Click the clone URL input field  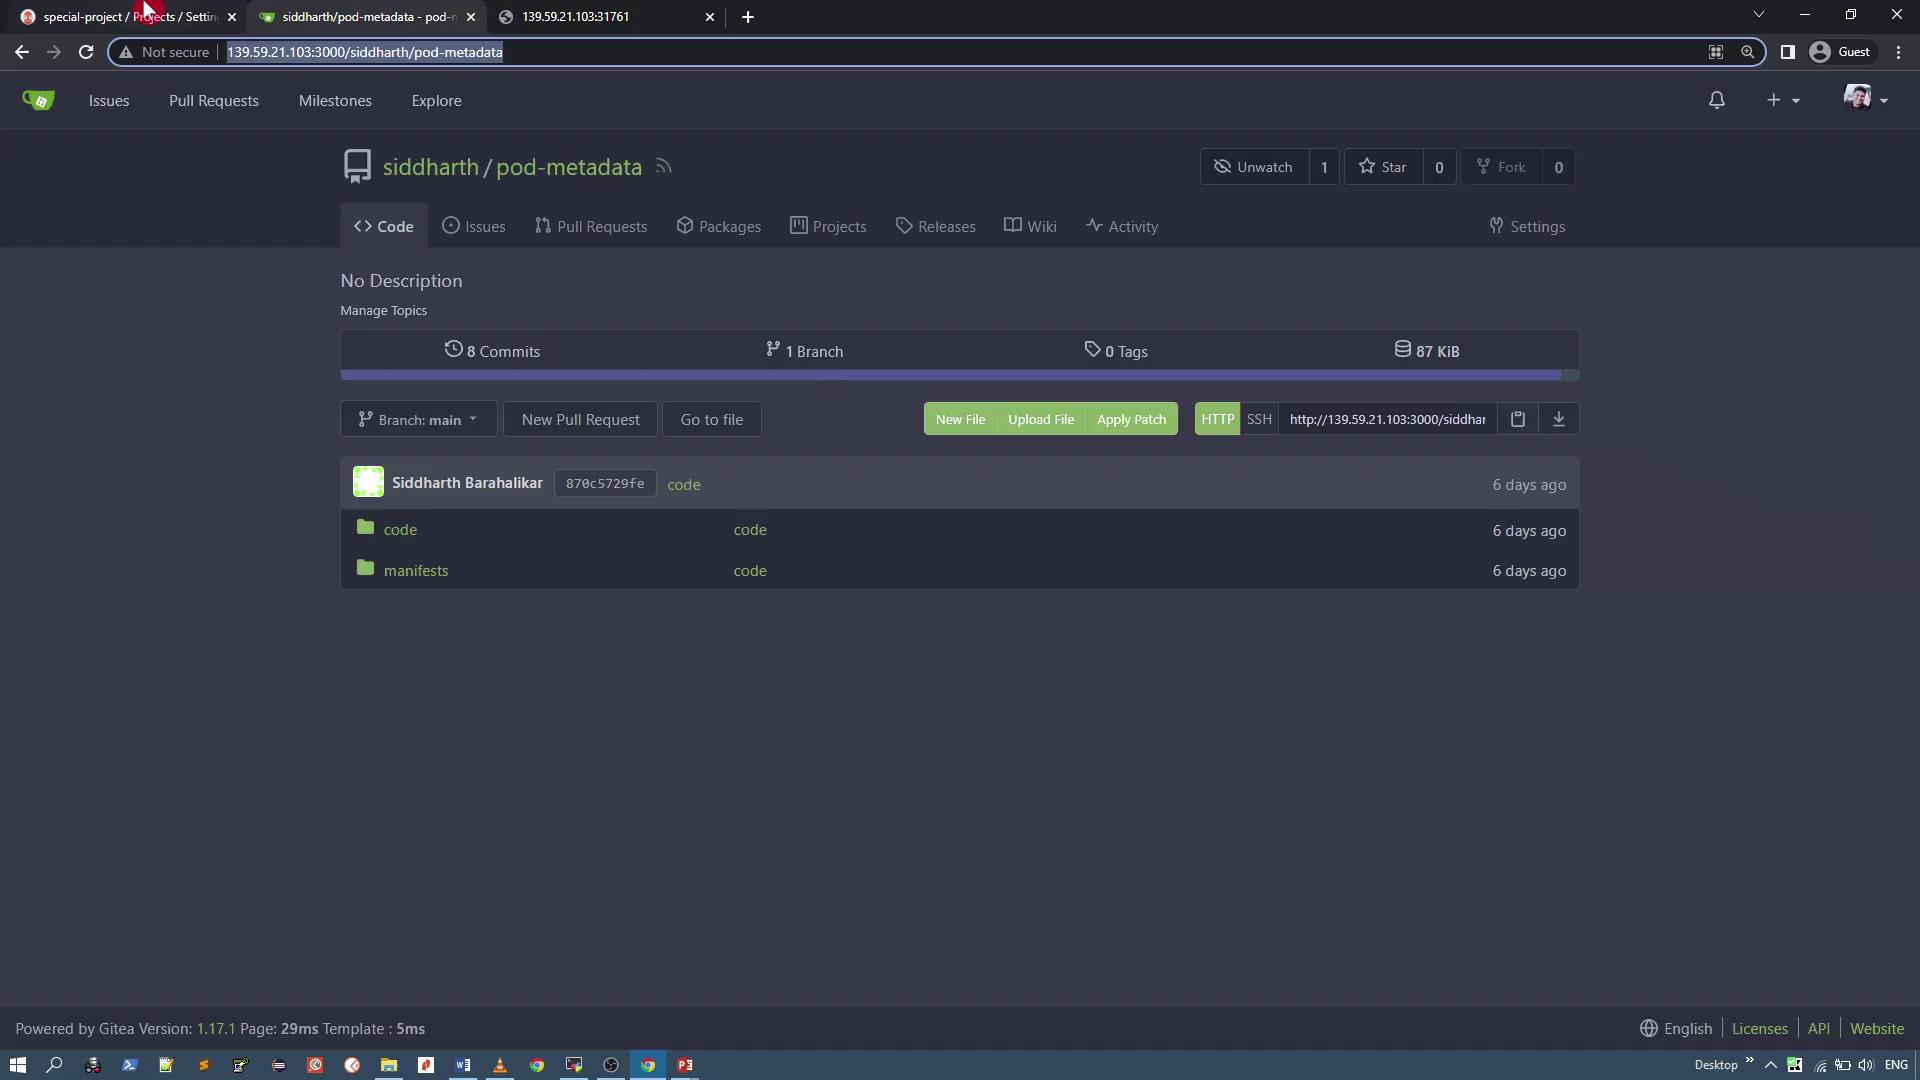click(x=1387, y=419)
